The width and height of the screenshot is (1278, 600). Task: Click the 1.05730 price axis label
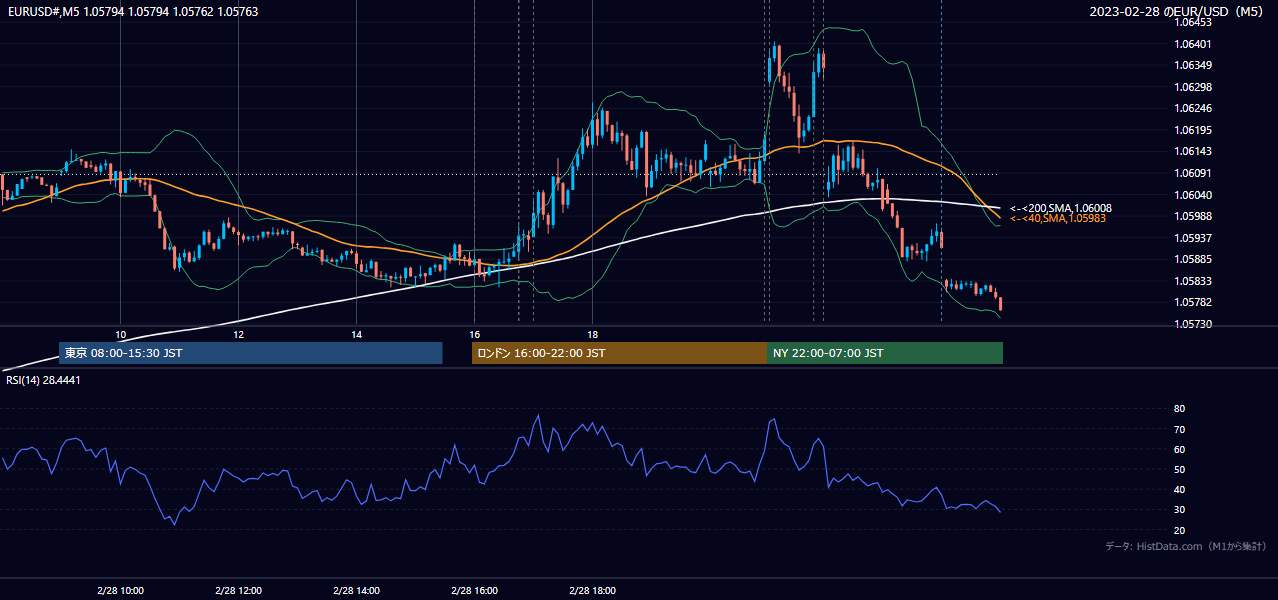pos(1193,324)
